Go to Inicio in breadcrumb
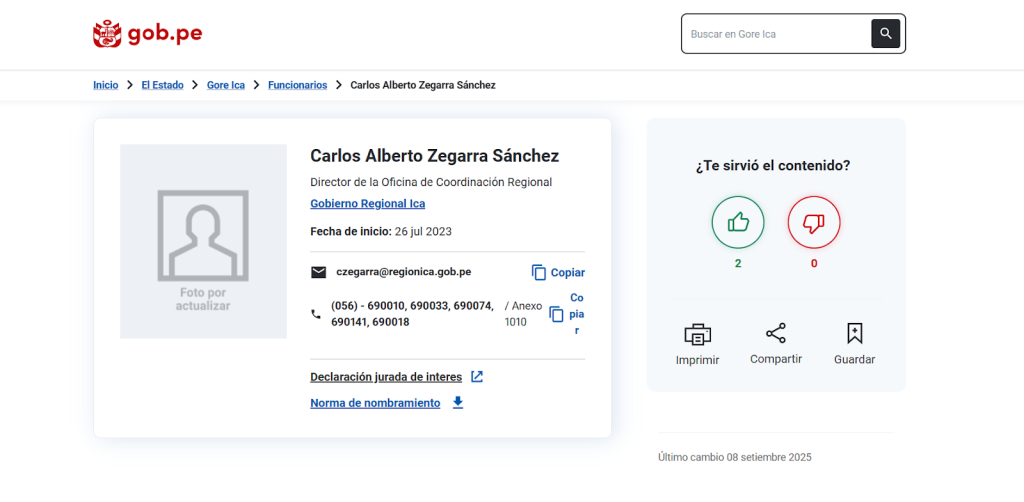 pyautogui.click(x=105, y=85)
